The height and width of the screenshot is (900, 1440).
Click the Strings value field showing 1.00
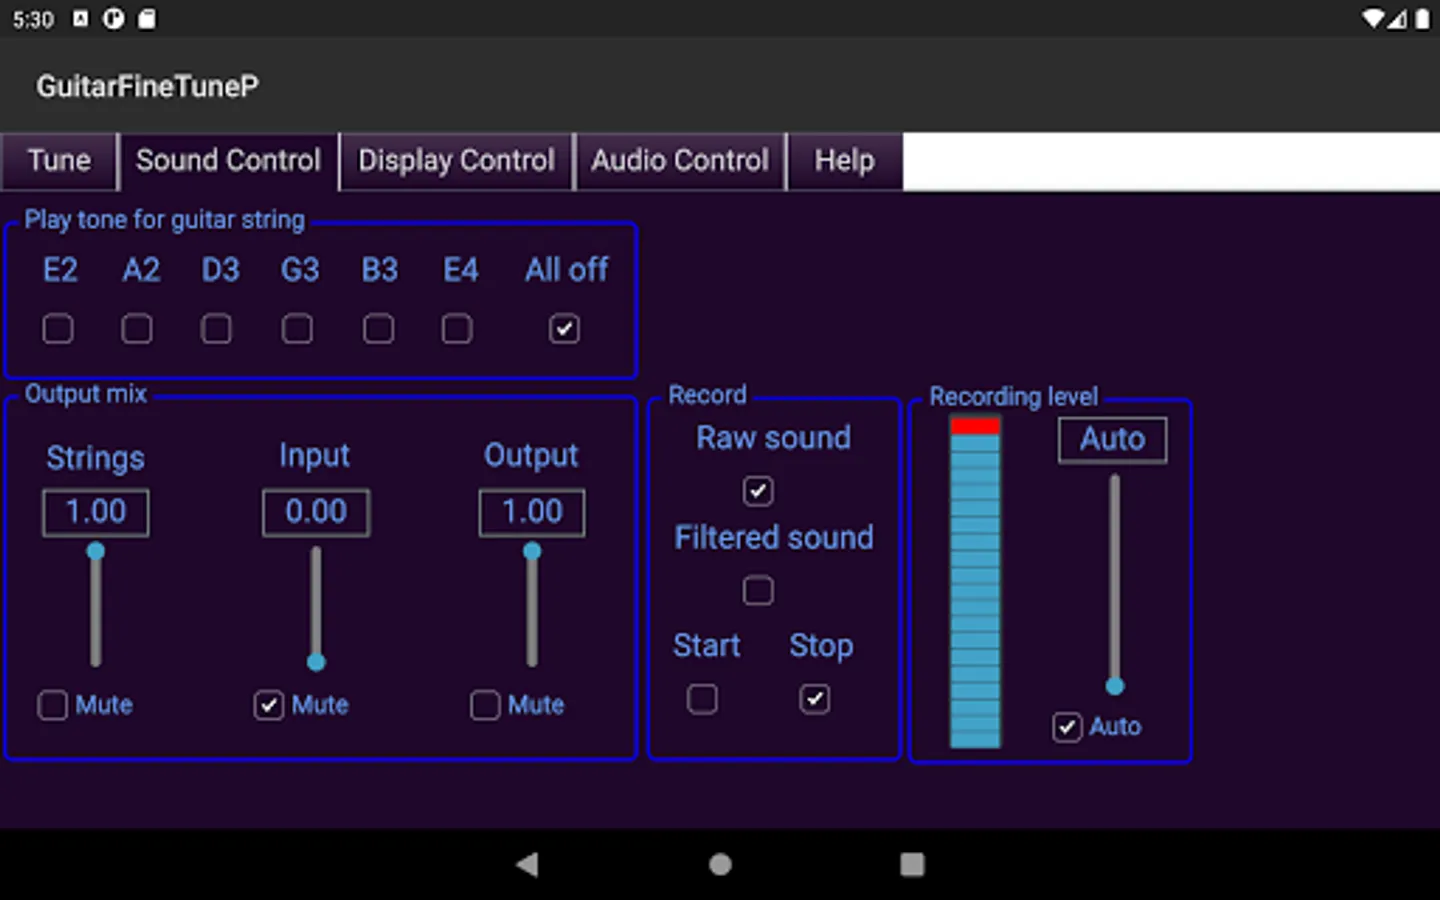96,513
